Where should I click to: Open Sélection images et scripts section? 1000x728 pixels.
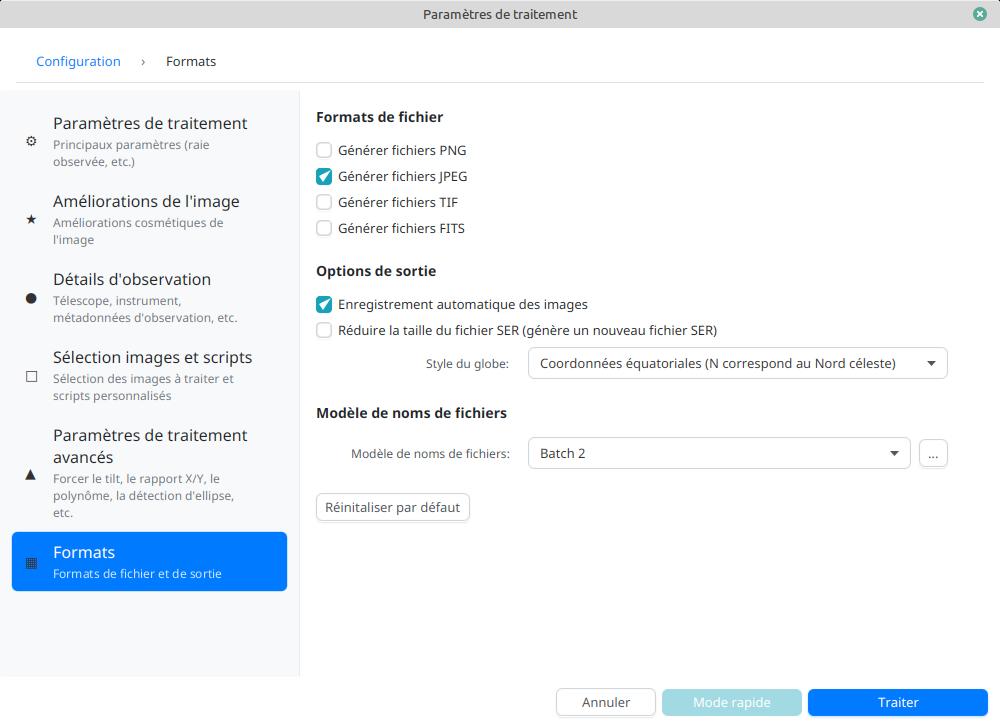(149, 376)
